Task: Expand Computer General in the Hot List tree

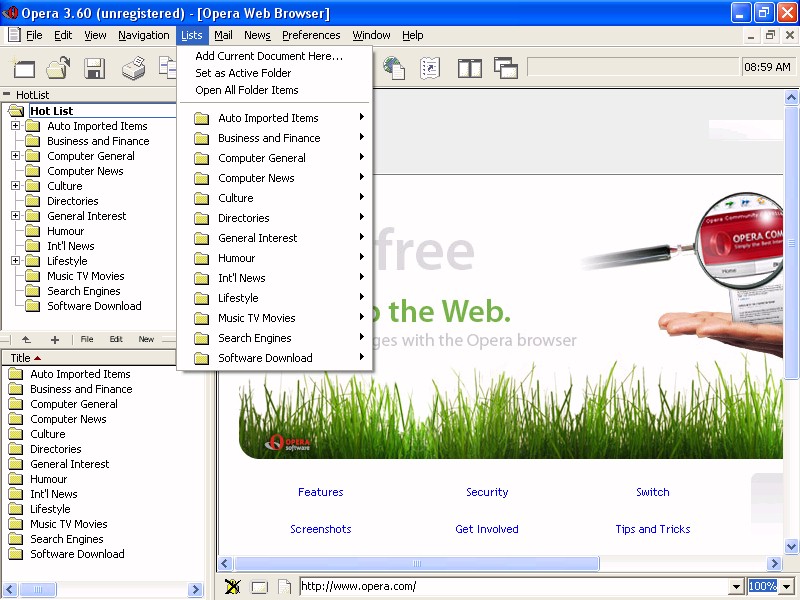Action: 16,156
